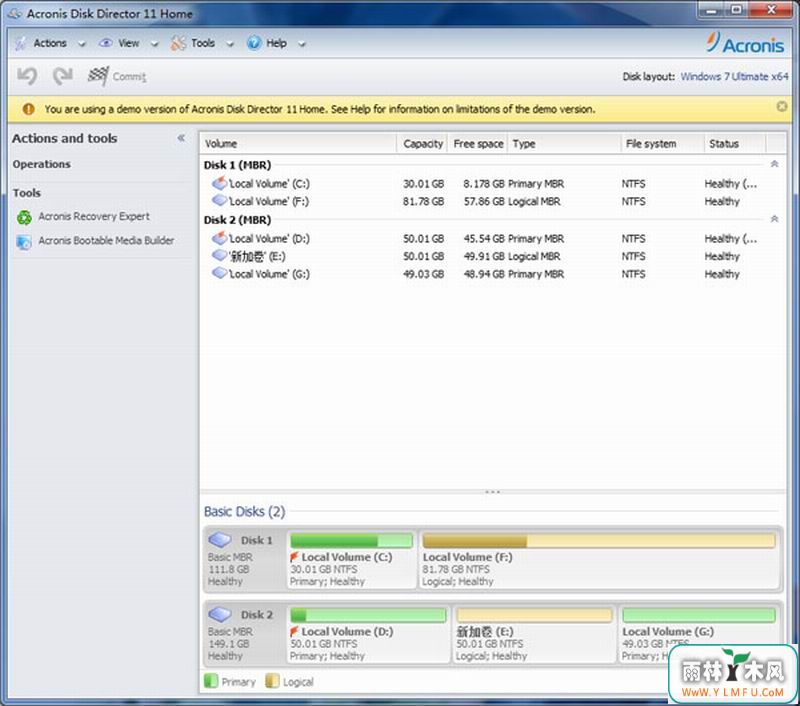Expand the View dropdown arrow

(x=155, y=44)
